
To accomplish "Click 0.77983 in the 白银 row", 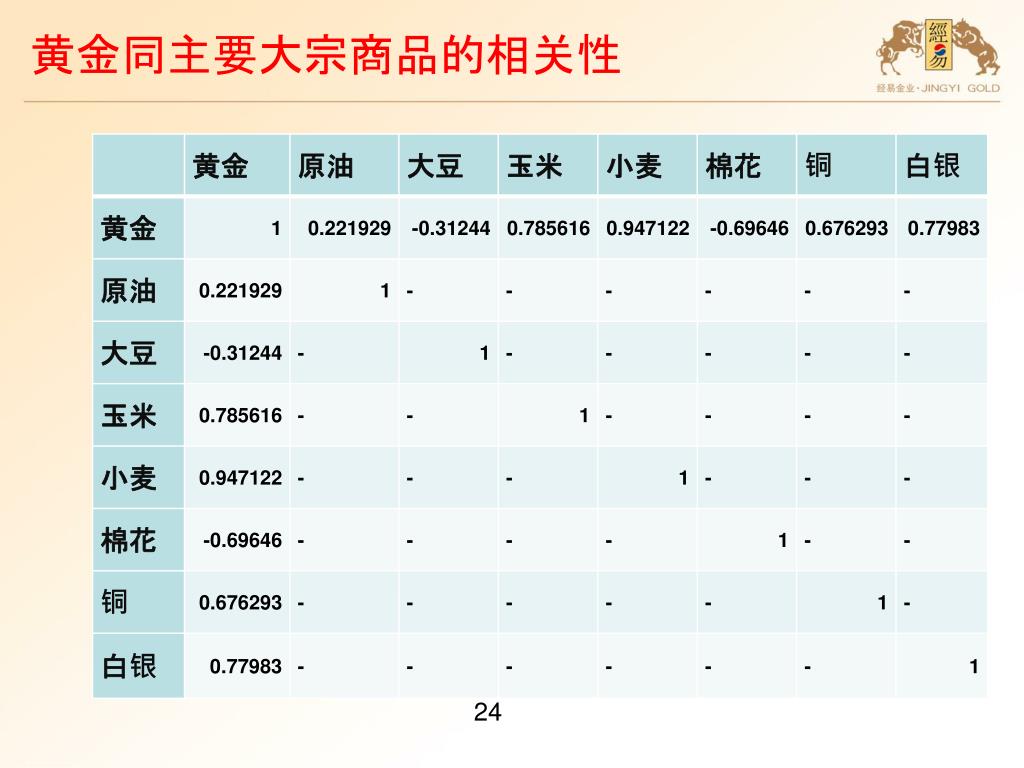I will coord(246,667).
